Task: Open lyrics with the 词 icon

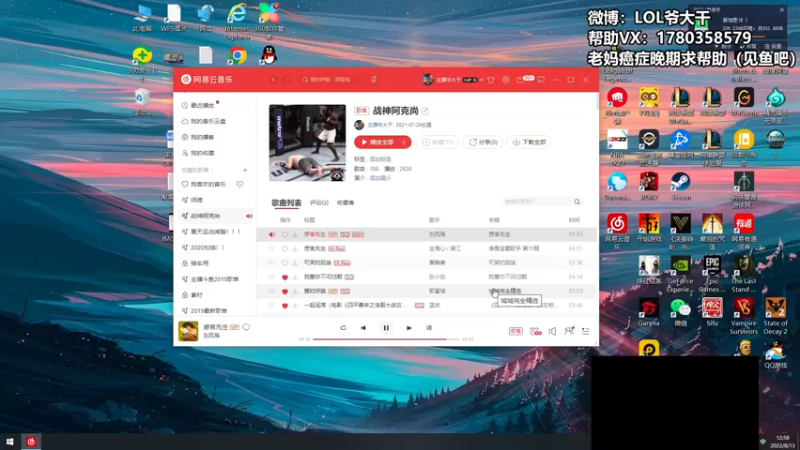Action: [429, 328]
